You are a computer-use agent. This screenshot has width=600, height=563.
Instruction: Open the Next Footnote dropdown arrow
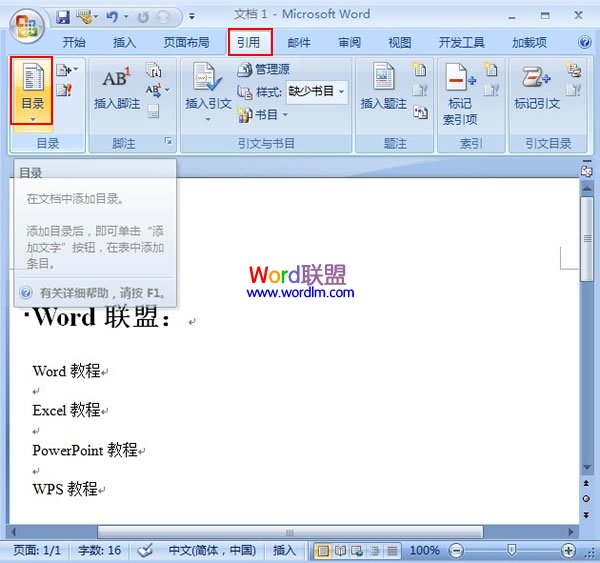[x=167, y=90]
